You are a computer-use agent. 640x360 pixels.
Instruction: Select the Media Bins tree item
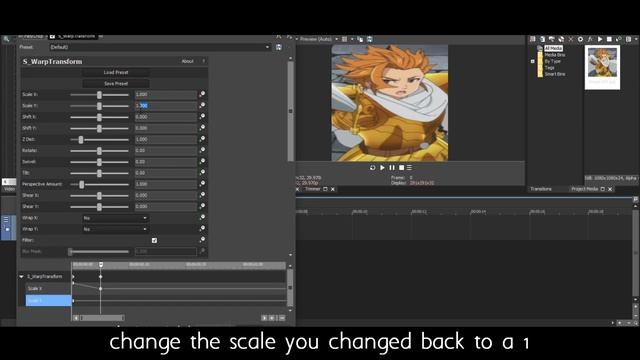point(555,55)
